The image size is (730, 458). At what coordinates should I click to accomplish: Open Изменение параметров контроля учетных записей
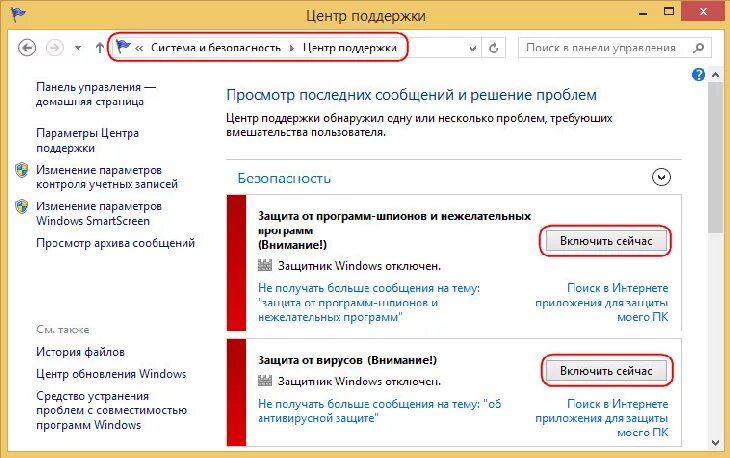[107, 177]
